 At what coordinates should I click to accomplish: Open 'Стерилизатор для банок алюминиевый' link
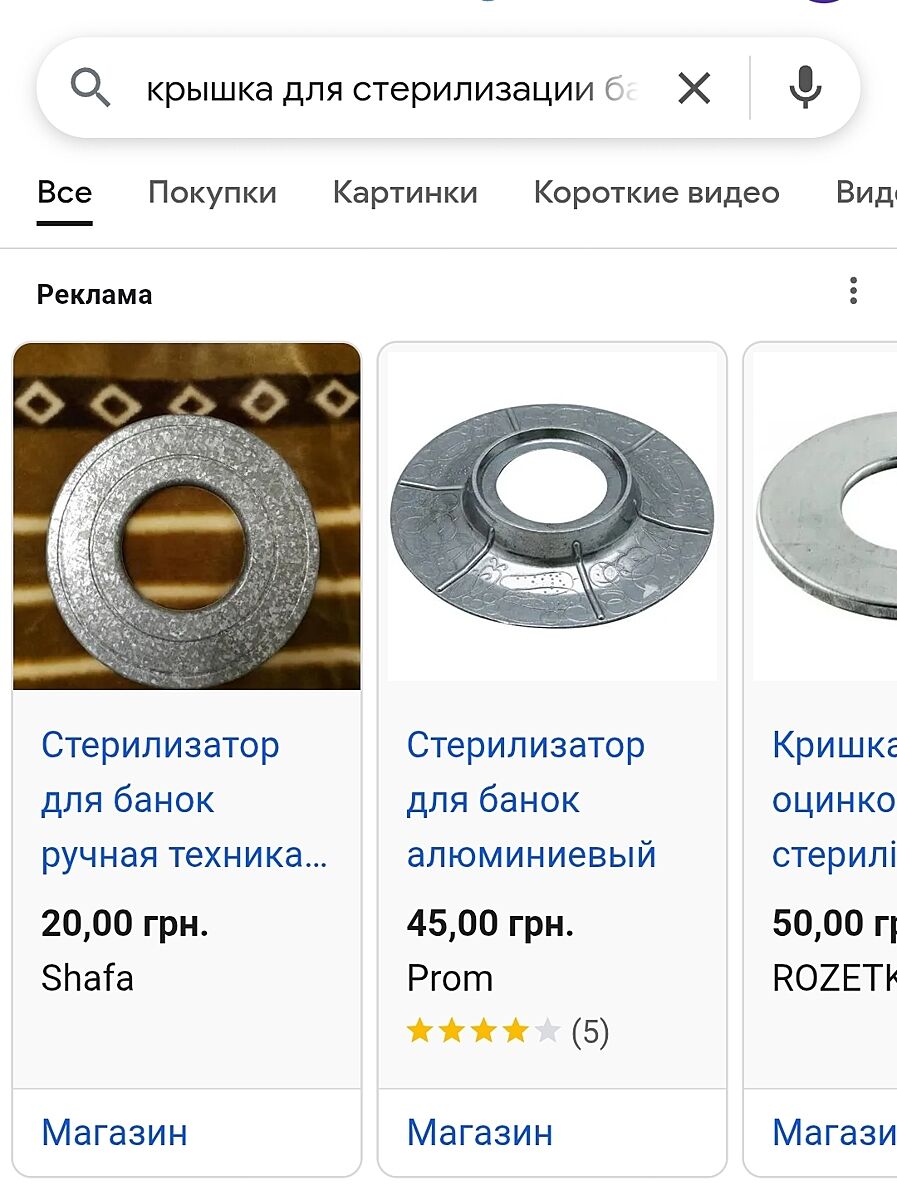tap(531, 800)
